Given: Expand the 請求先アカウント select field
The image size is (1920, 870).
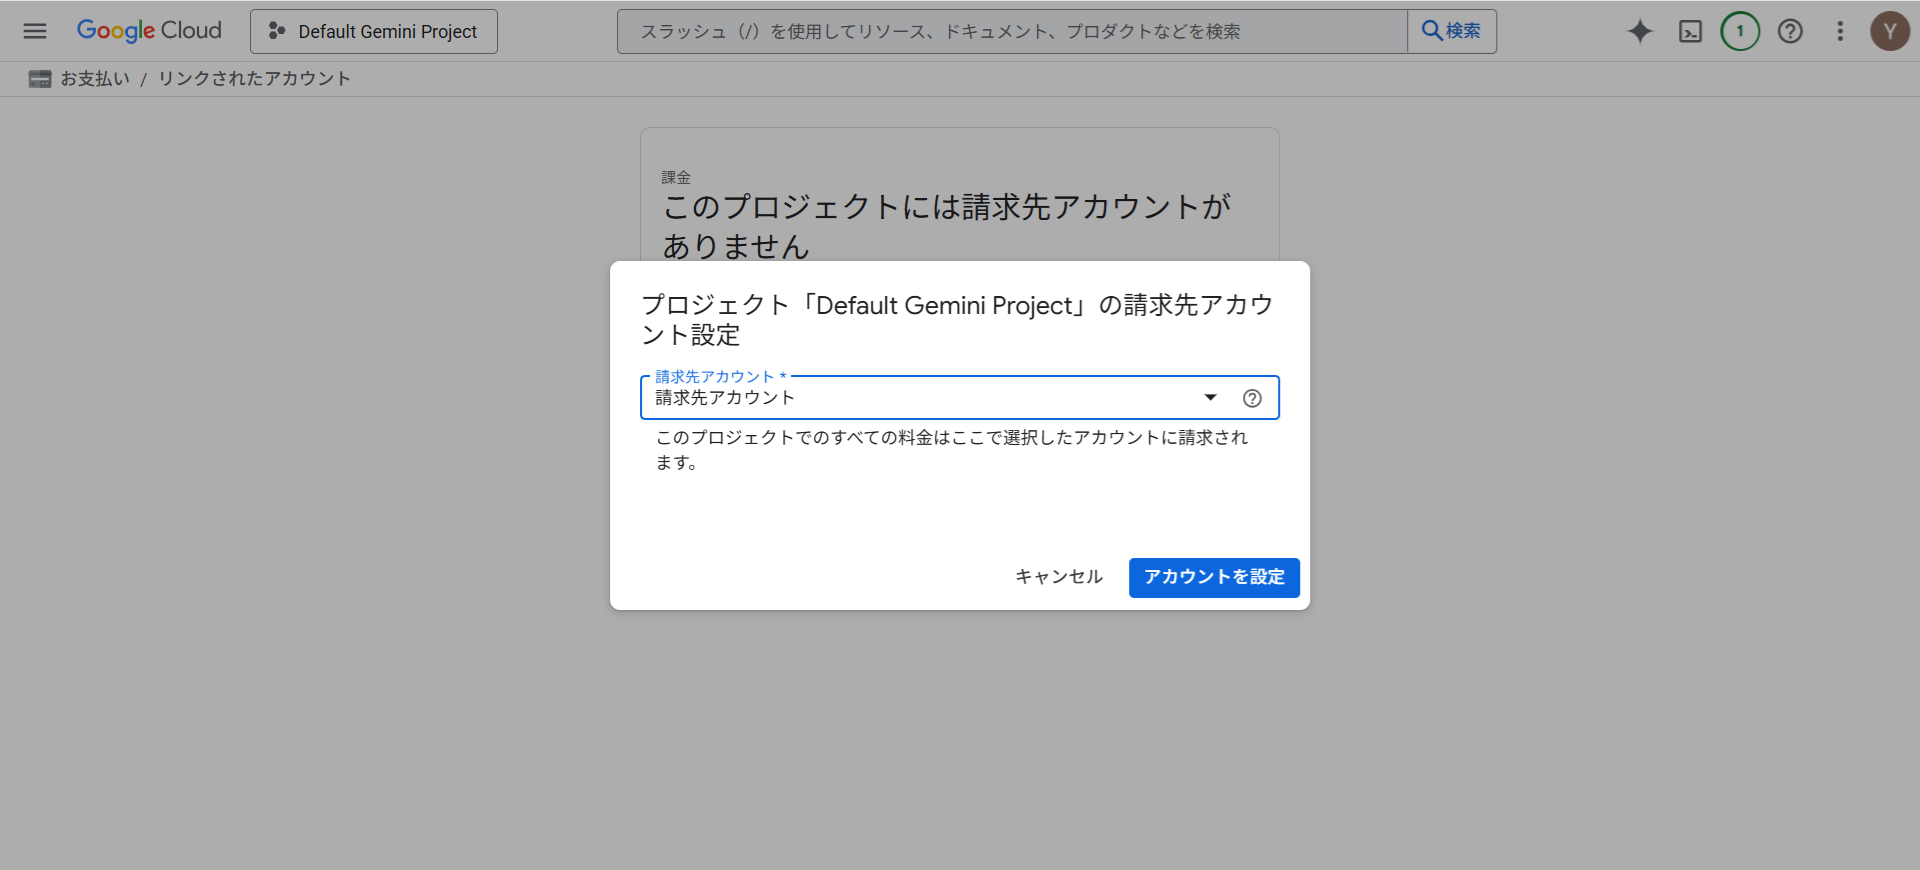Looking at the screenshot, I should coord(920,398).
